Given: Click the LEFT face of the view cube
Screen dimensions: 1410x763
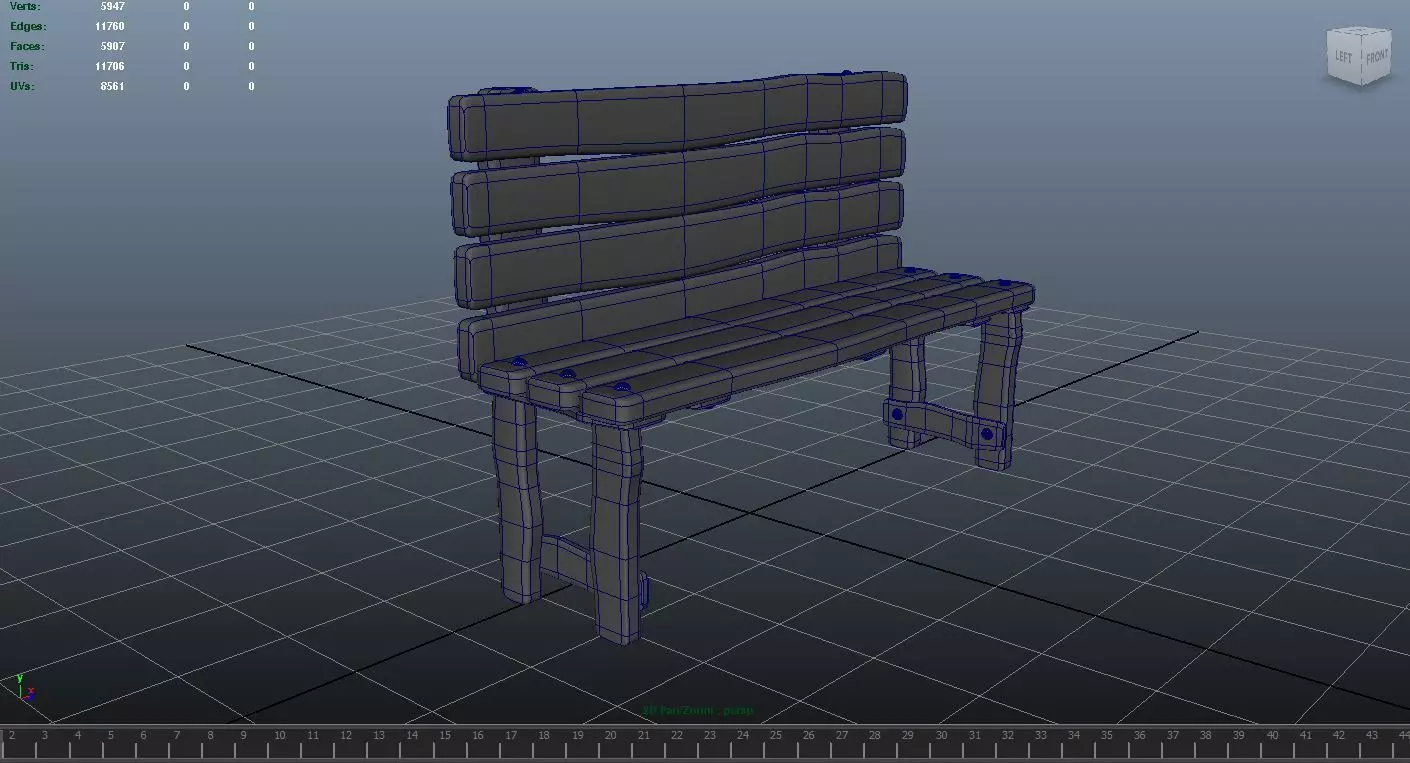Looking at the screenshot, I should pos(1343,56).
